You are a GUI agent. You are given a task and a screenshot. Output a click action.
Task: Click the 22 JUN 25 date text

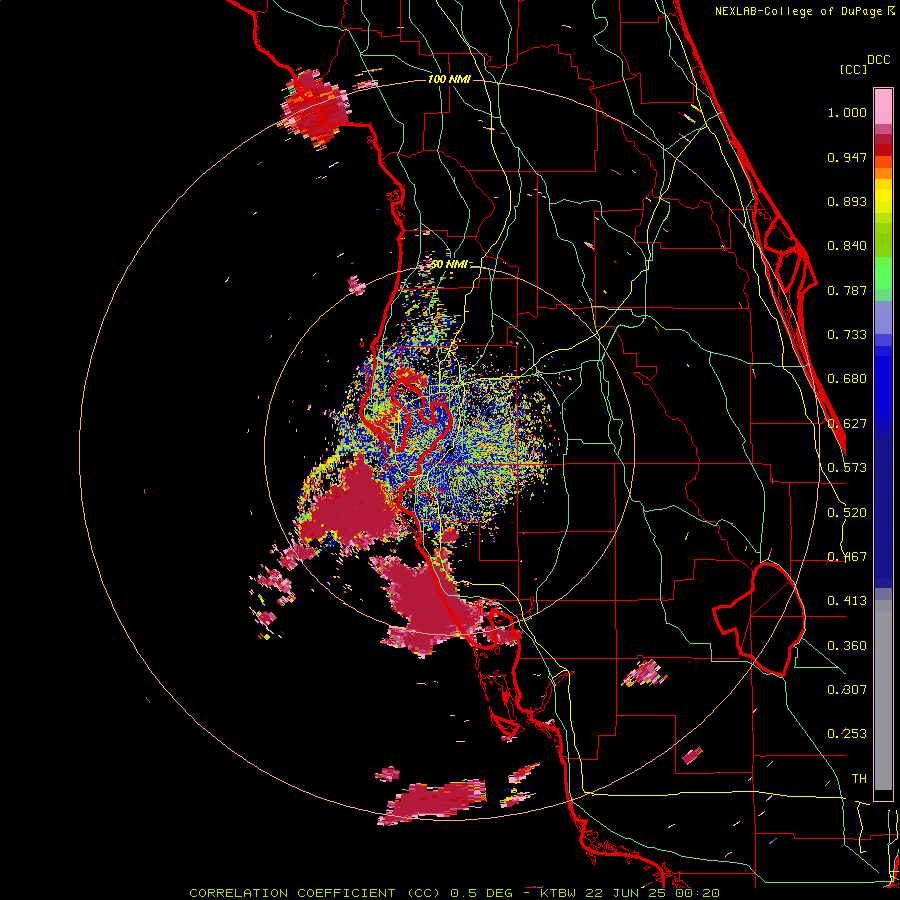coord(627,893)
